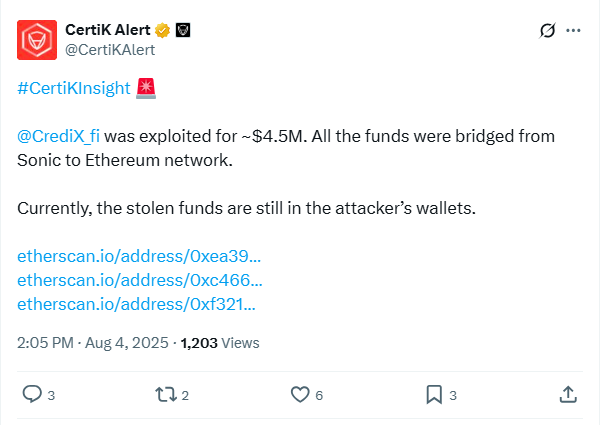Open etherscan address link starting 0xf321
Screen dimensions: 602x425
(x=136, y=304)
